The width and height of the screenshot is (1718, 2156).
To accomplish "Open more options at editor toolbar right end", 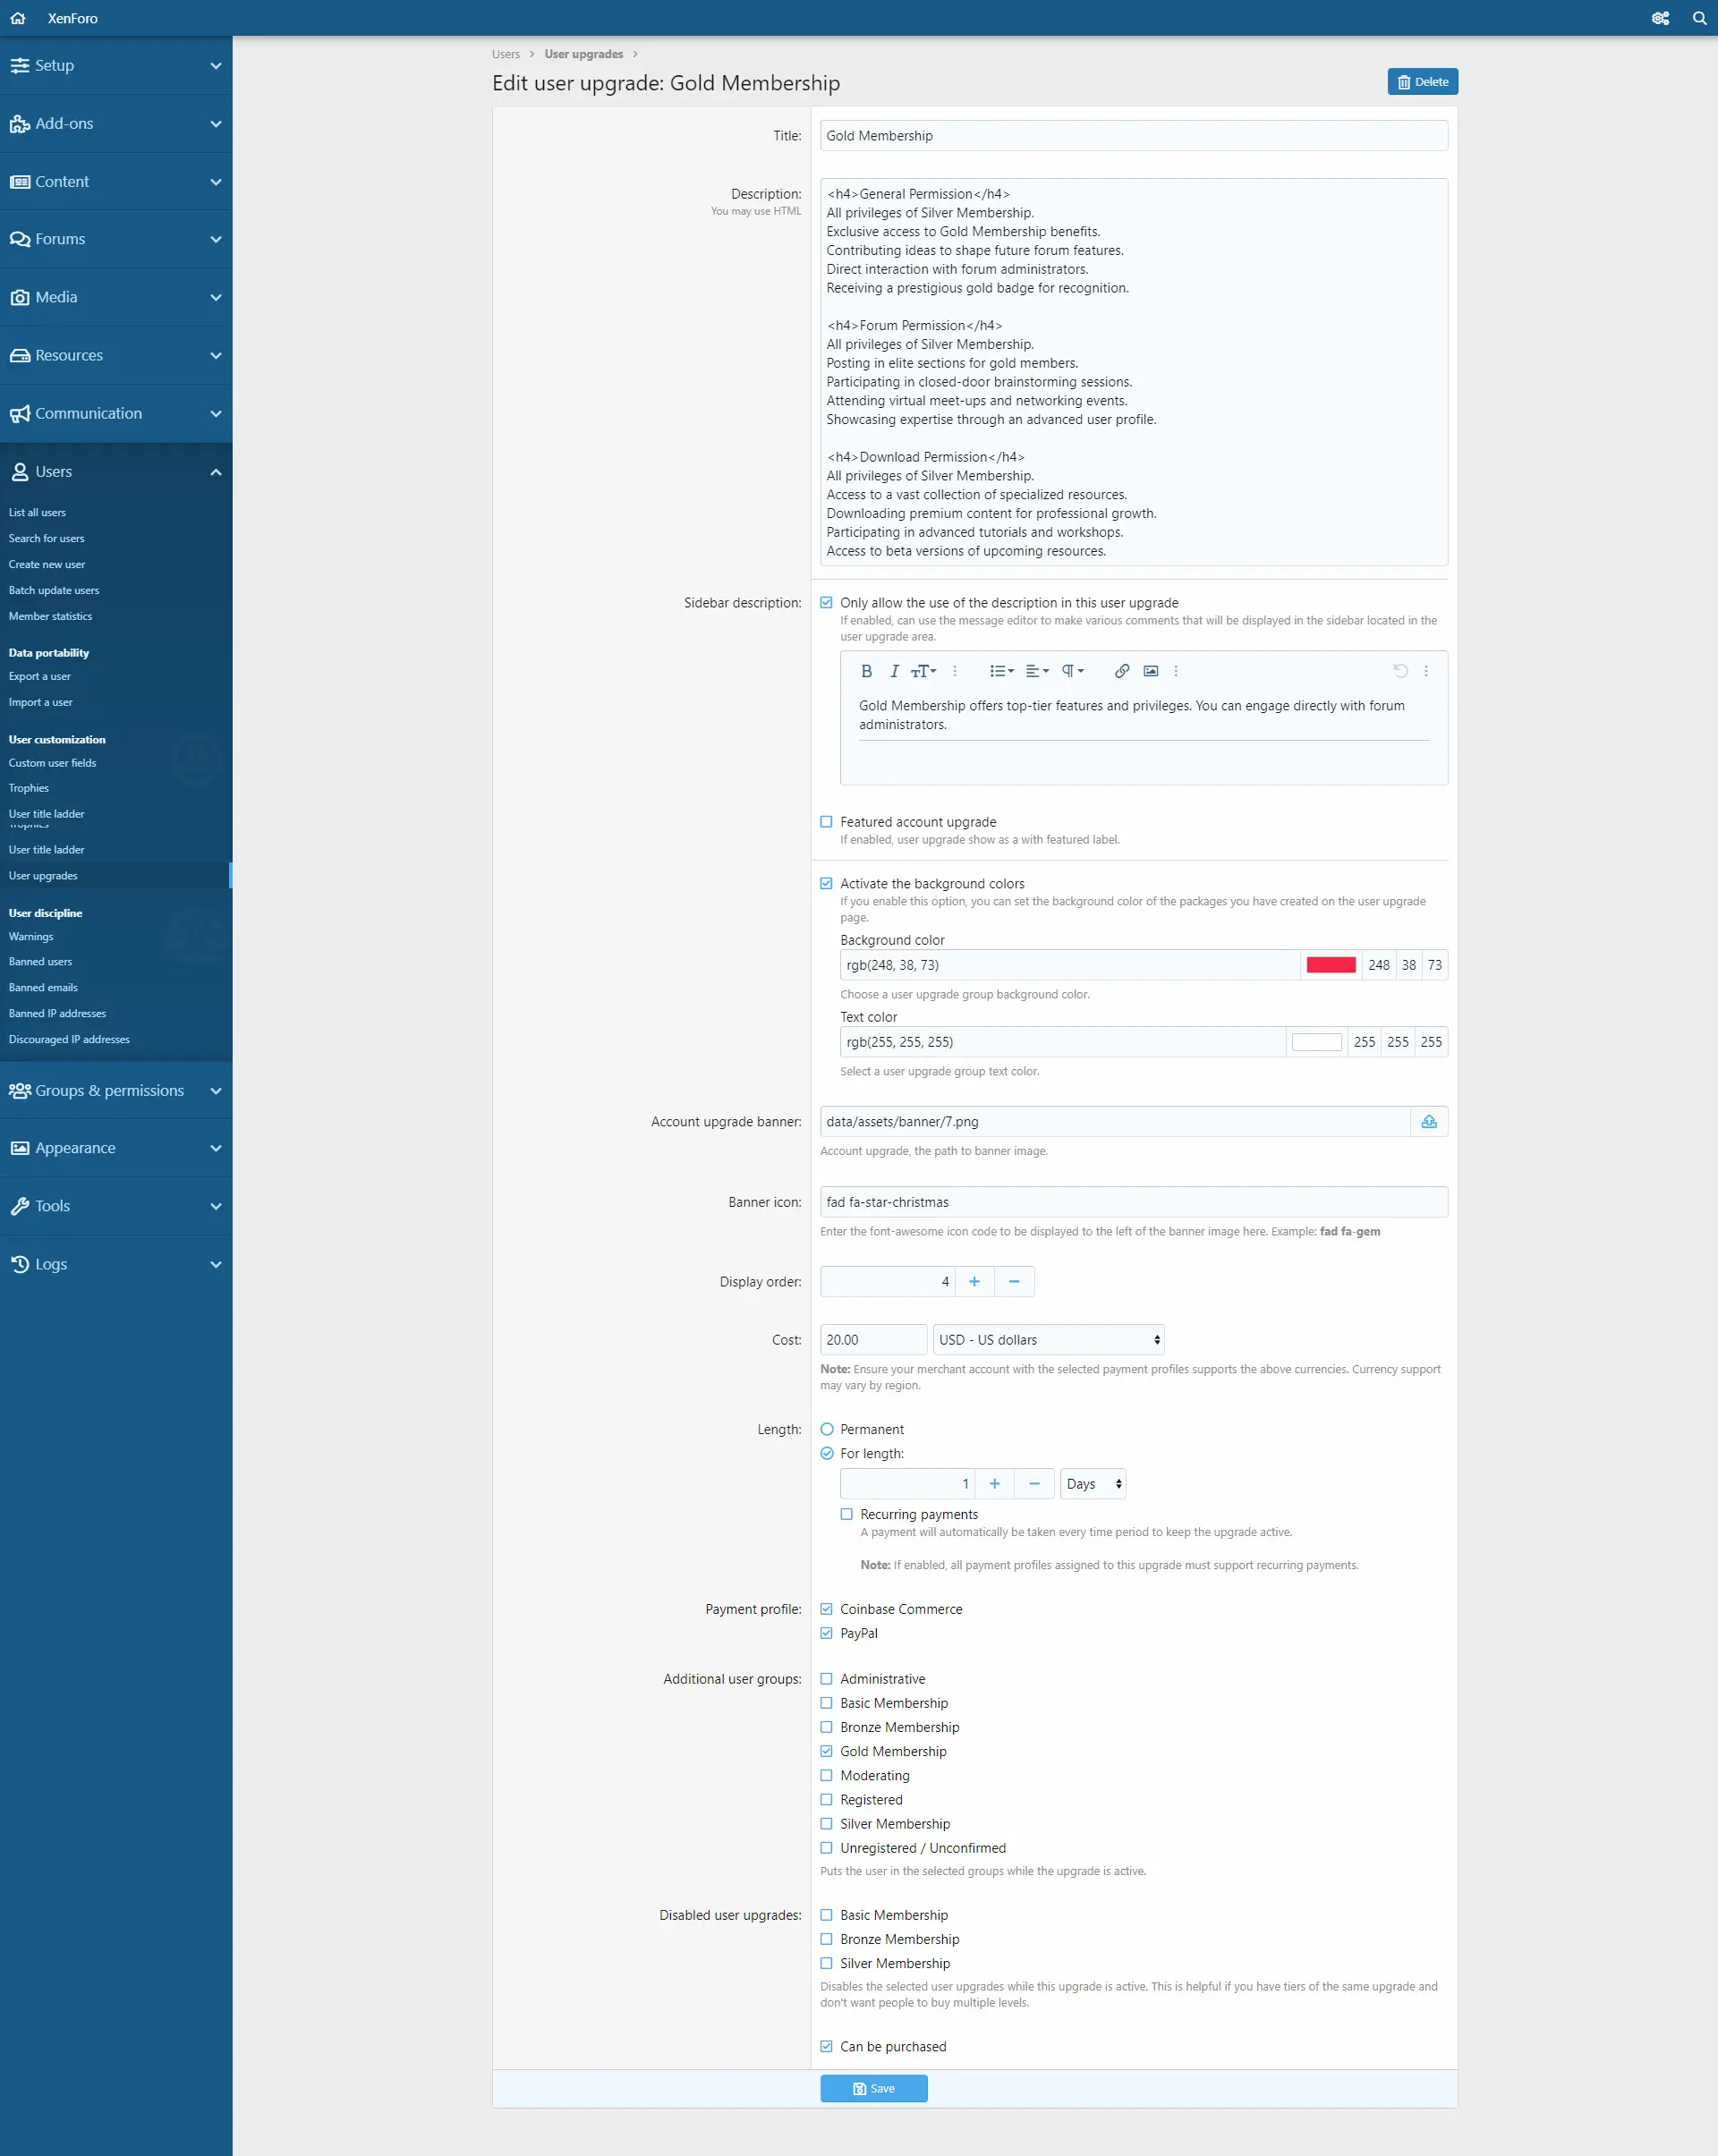I will [x=1426, y=671].
